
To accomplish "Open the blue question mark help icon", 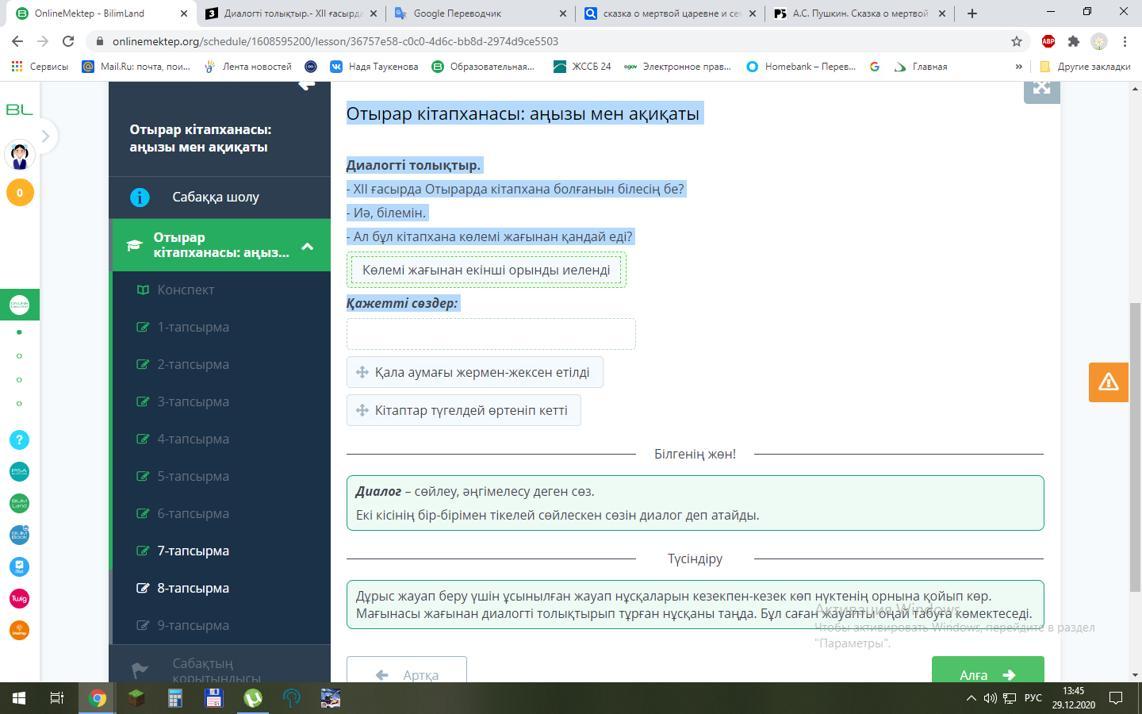I will tap(19, 439).
